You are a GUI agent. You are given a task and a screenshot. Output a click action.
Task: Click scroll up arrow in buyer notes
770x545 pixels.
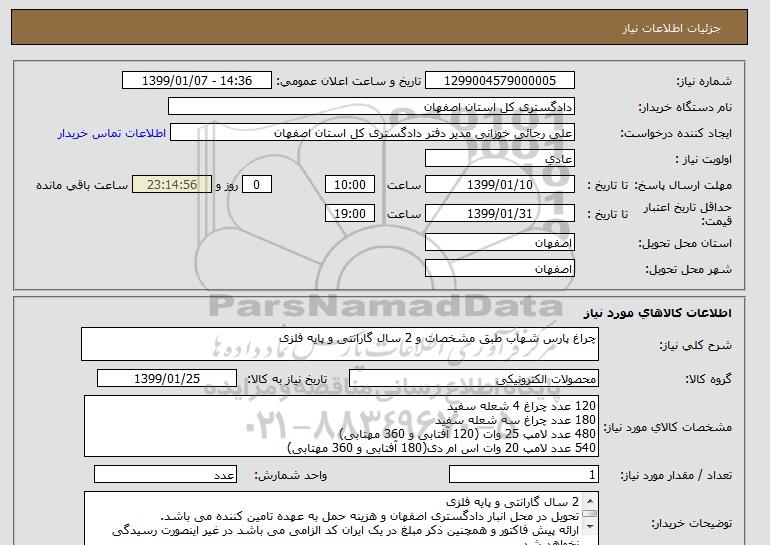click(590, 501)
